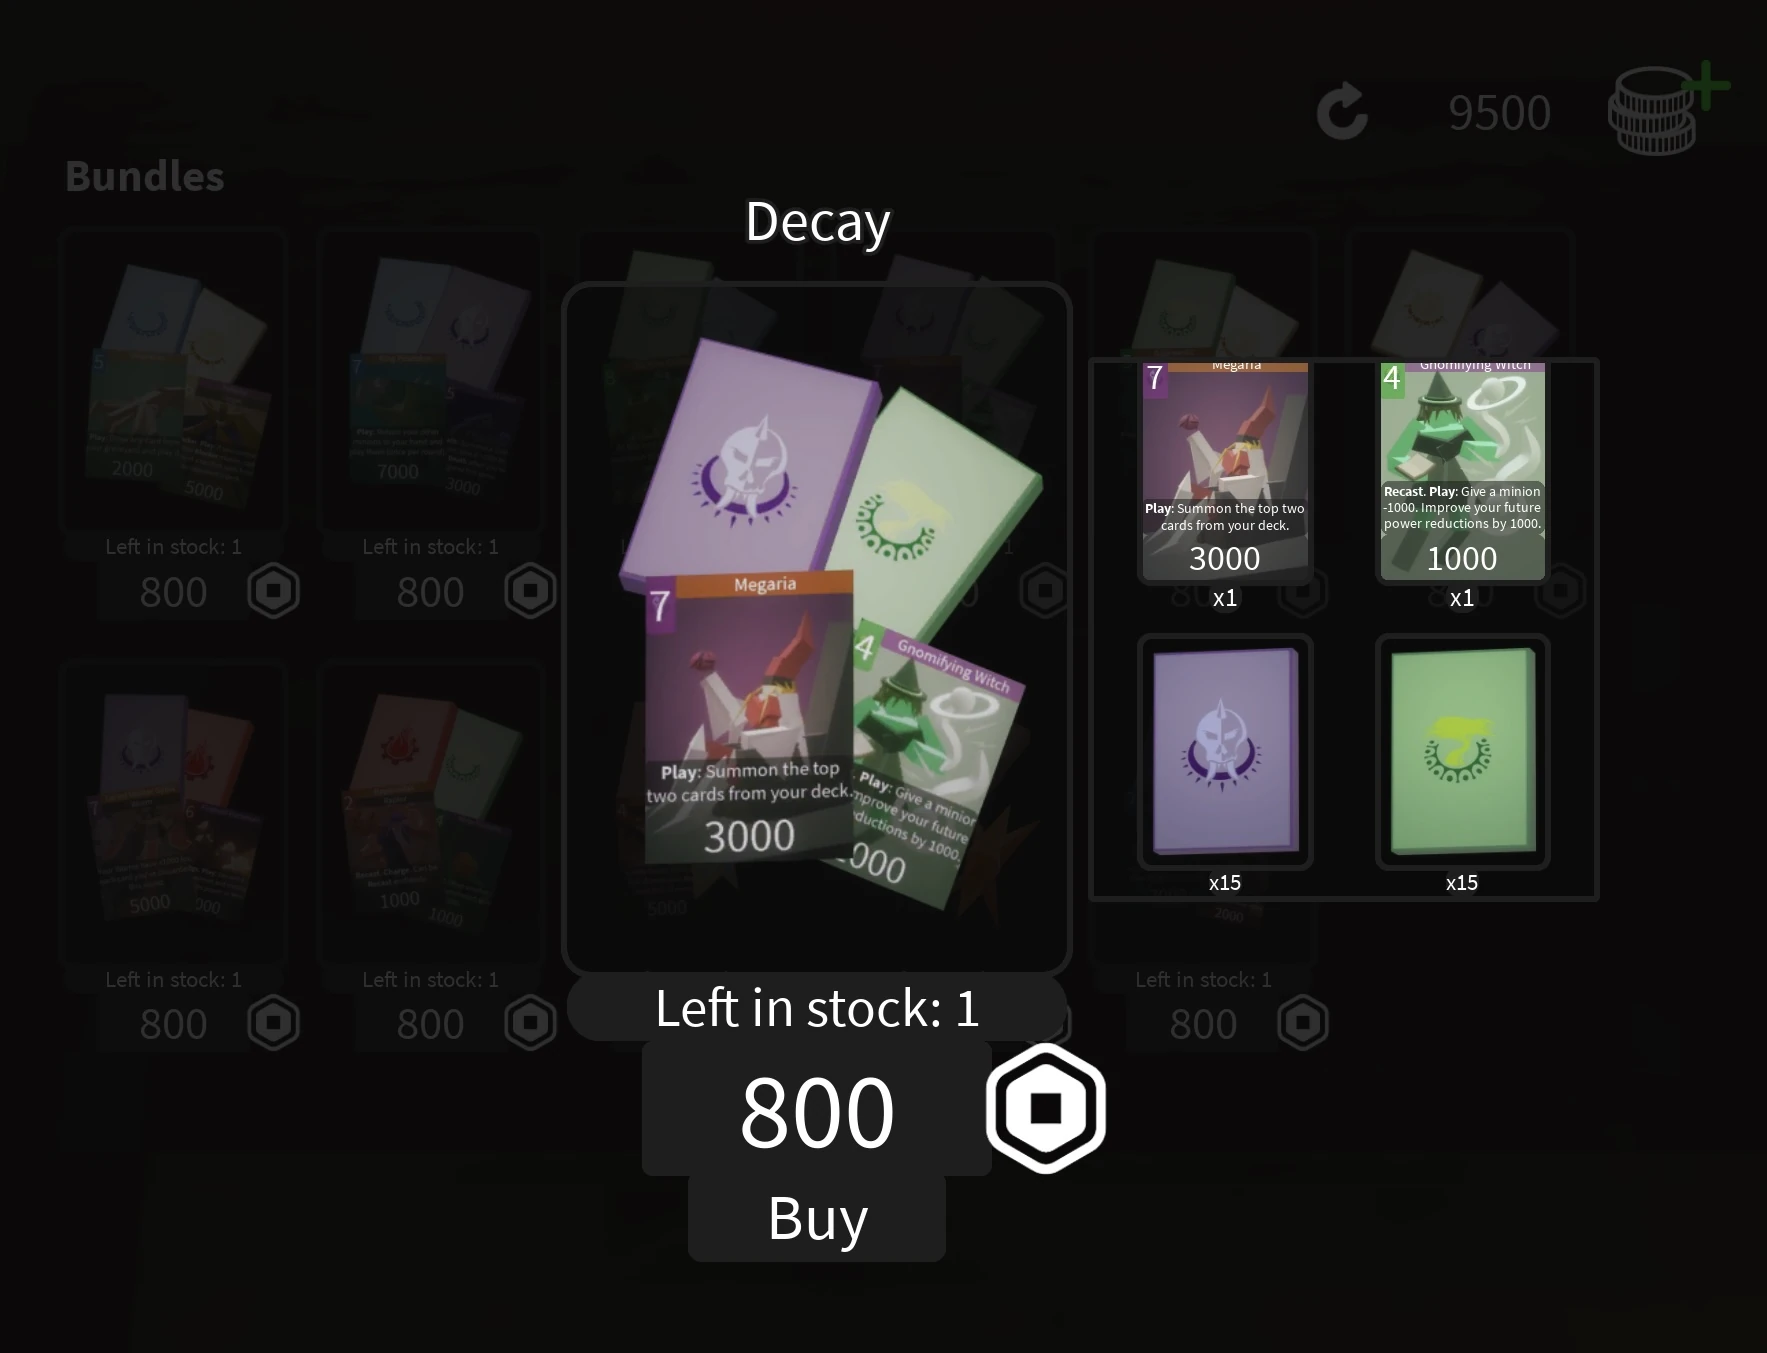Select the Gnomifying Witch card in contents panel
This screenshot has height=1353, width=1767.
coord(1462,472)
